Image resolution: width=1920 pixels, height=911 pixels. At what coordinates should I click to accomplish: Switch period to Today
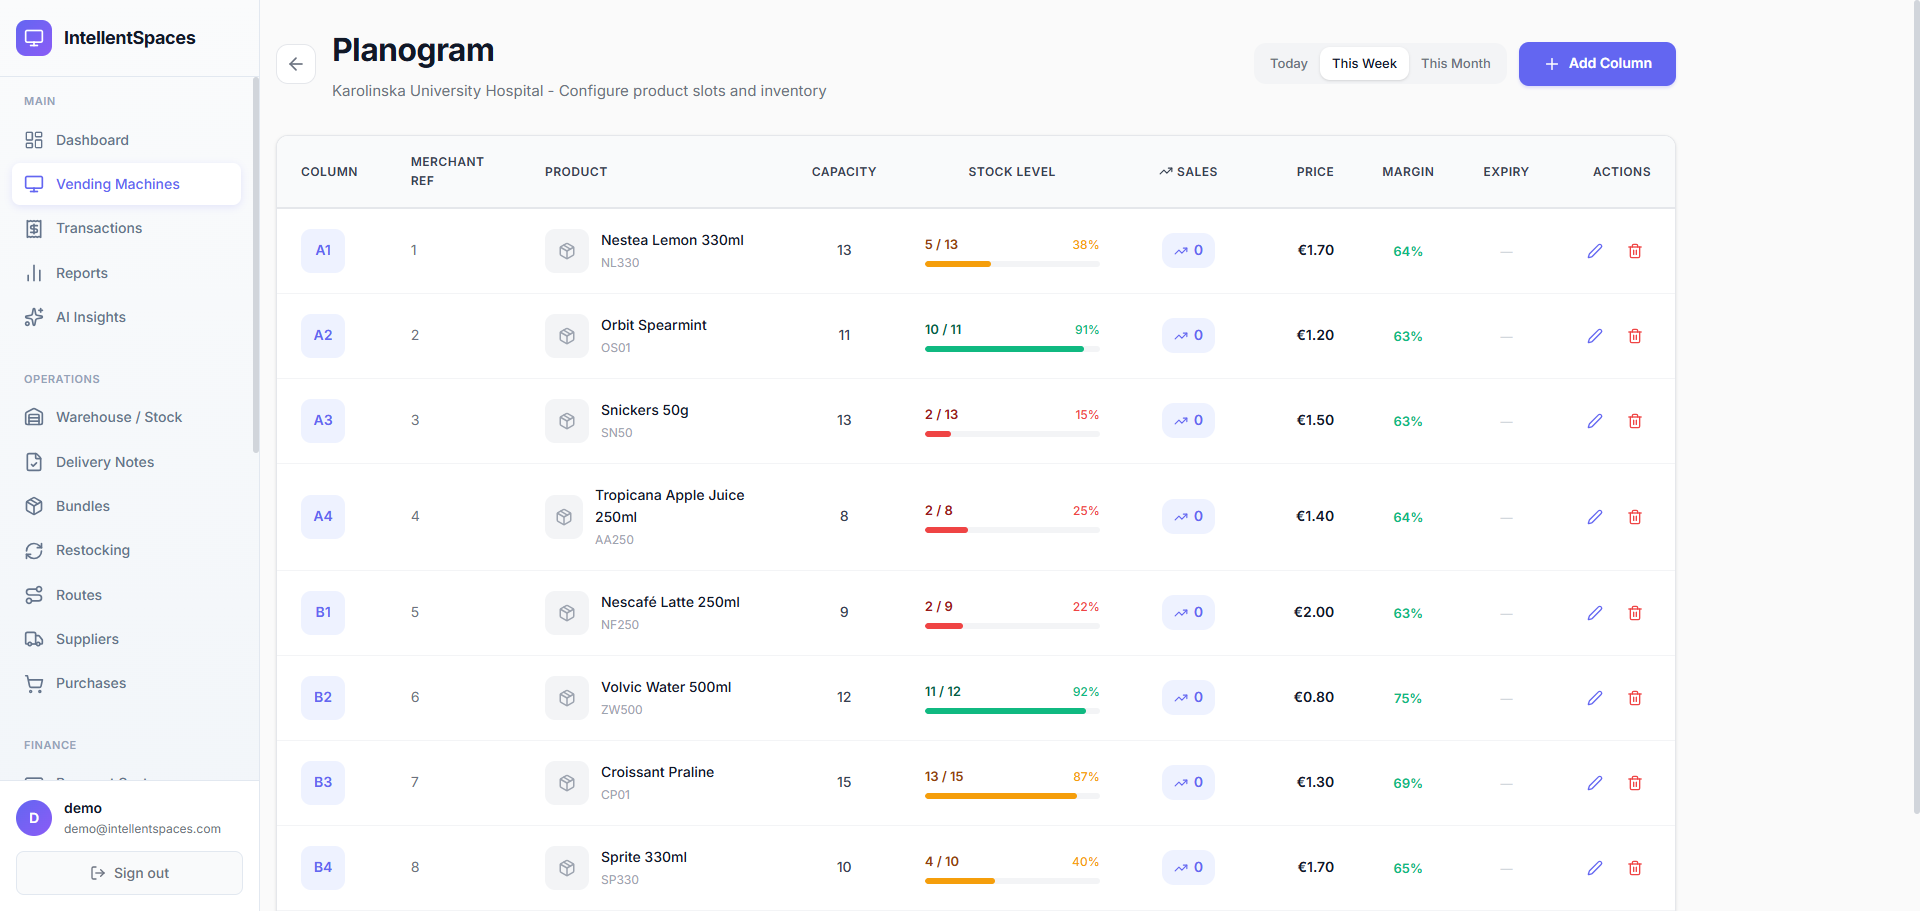coord(1288,64)
